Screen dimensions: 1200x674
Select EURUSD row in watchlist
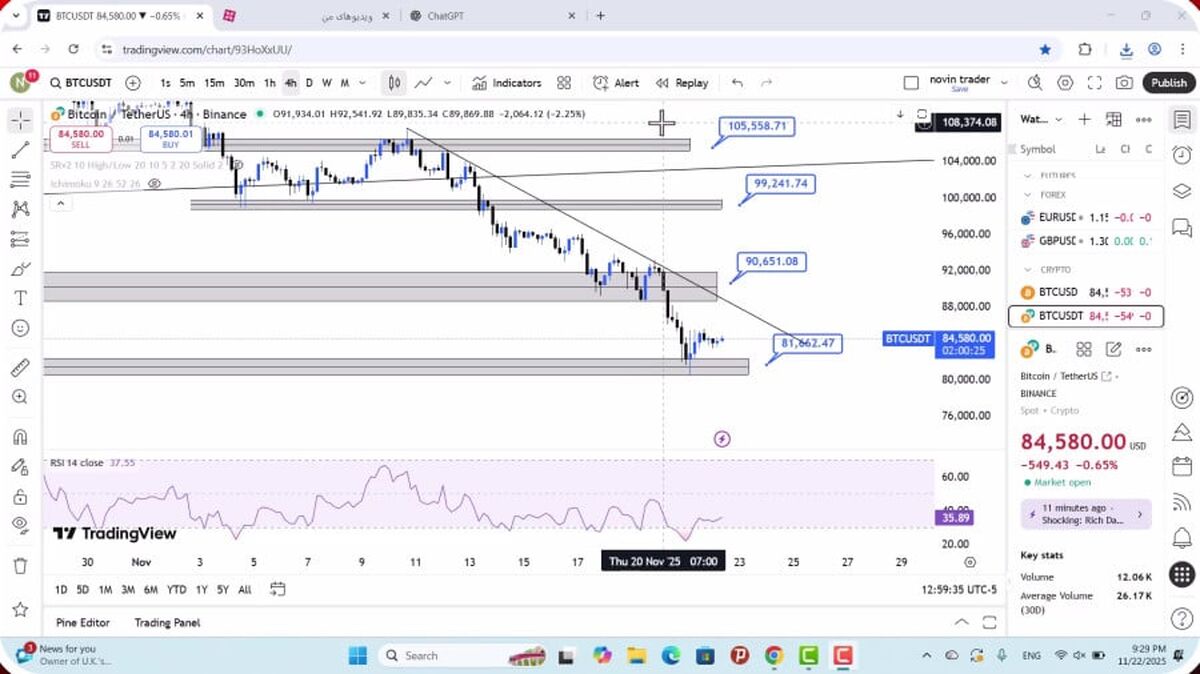[1086, 217]
